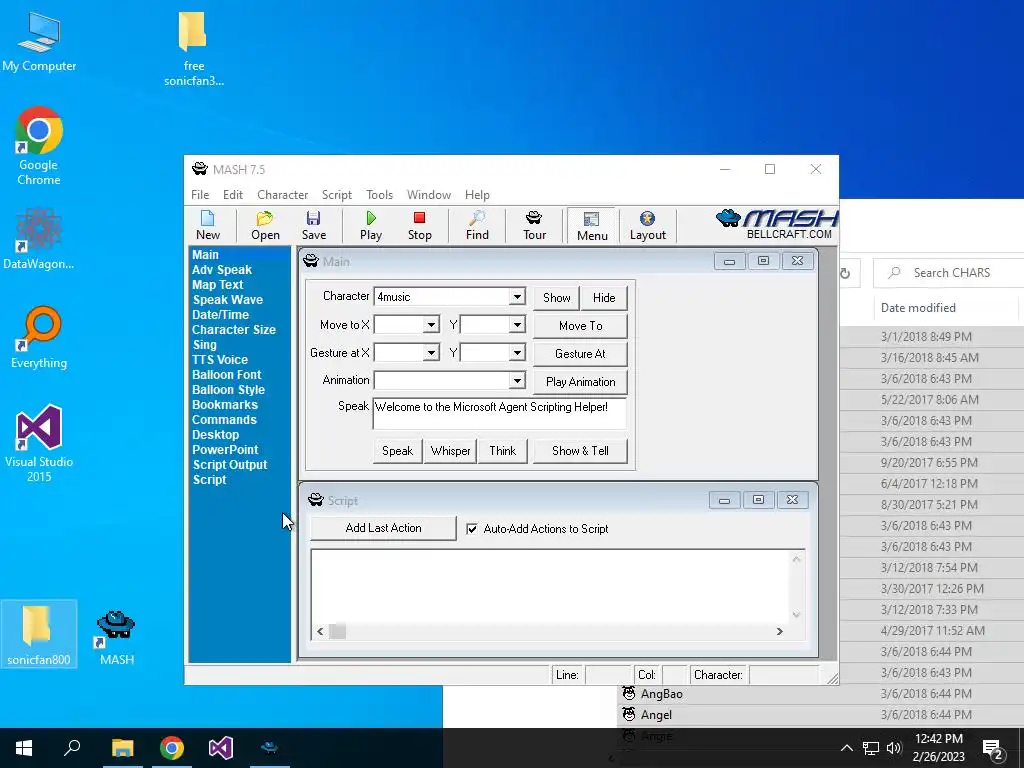Select TTS Voice in the side menu

[x=219, y=360]
